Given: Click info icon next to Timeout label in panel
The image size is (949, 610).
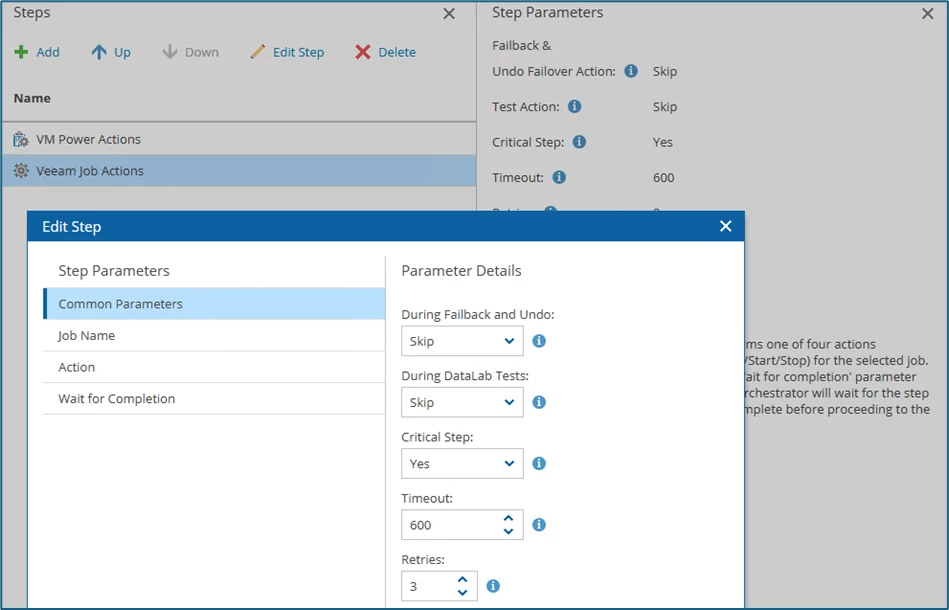Looking at the screenshot, I should (x=559, y=177).
